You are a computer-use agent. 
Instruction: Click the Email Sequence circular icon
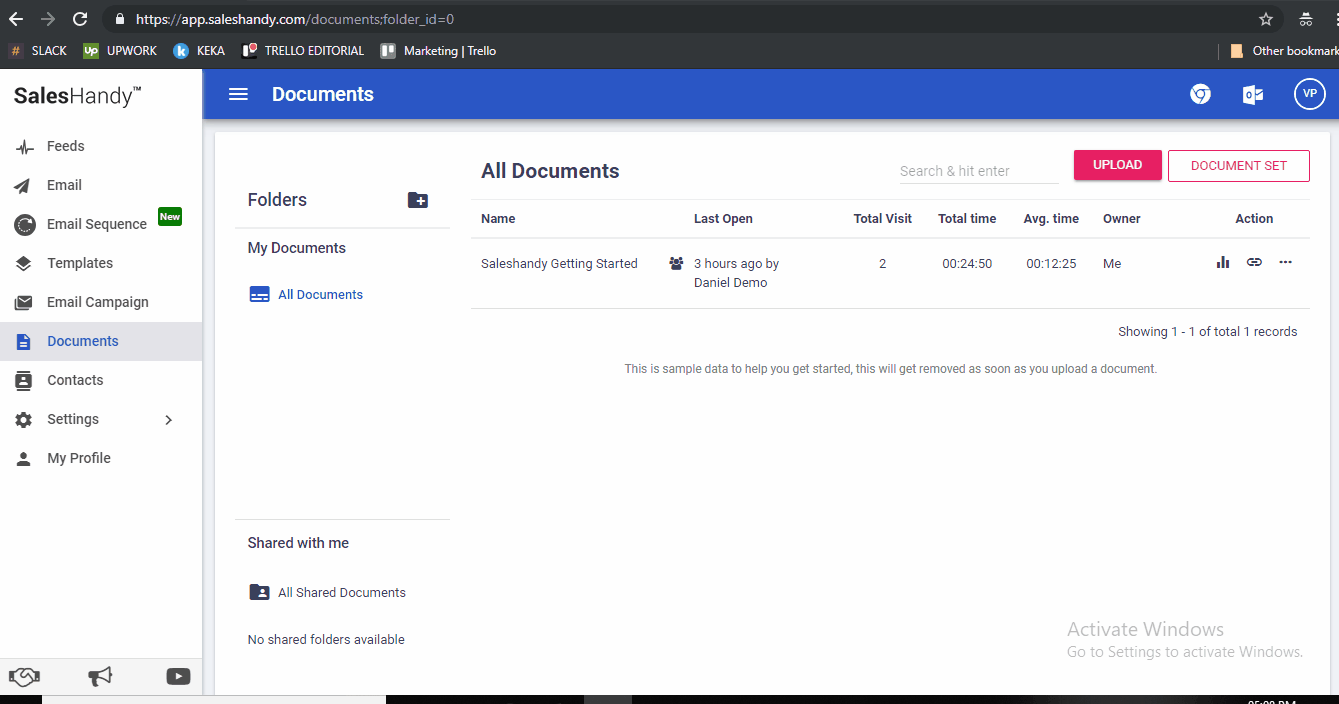(25, 225)
